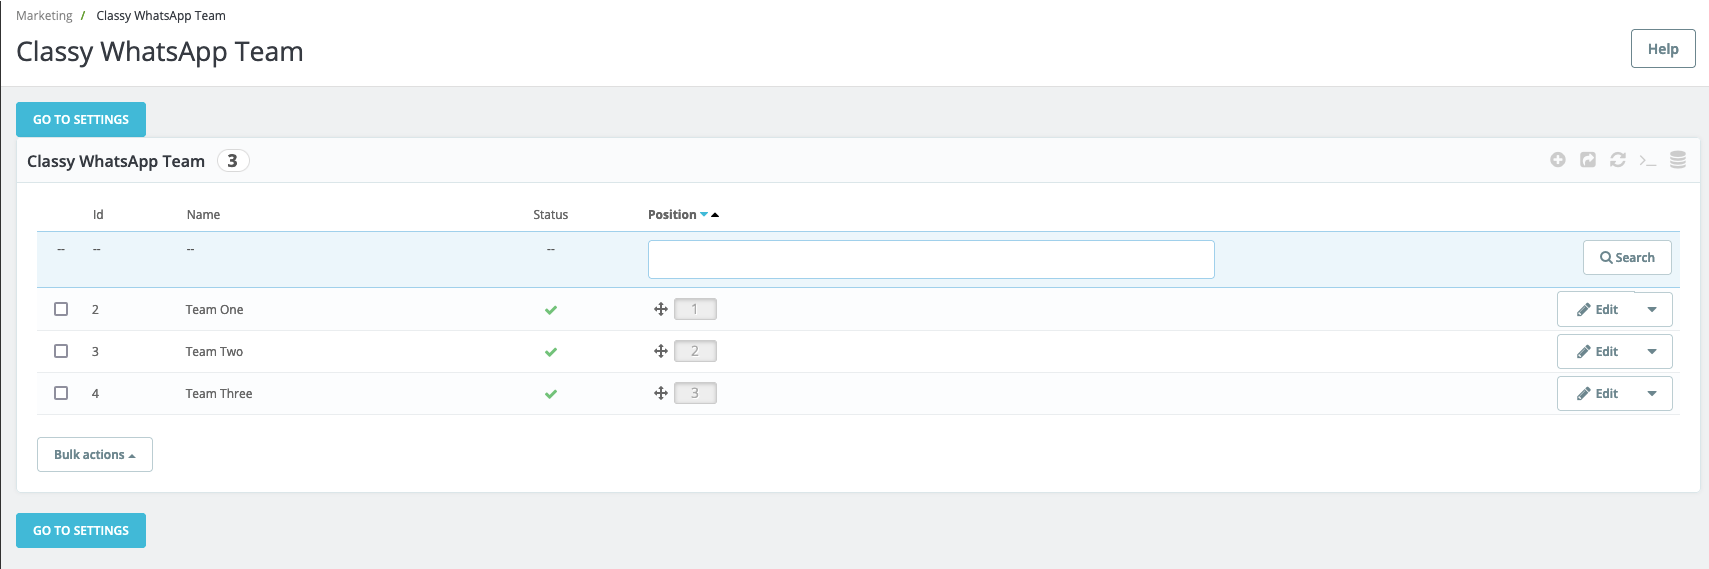Go to Marketing breadcrumb
The width and height of the screenshot is (1709, 569).
pos(44,16)
